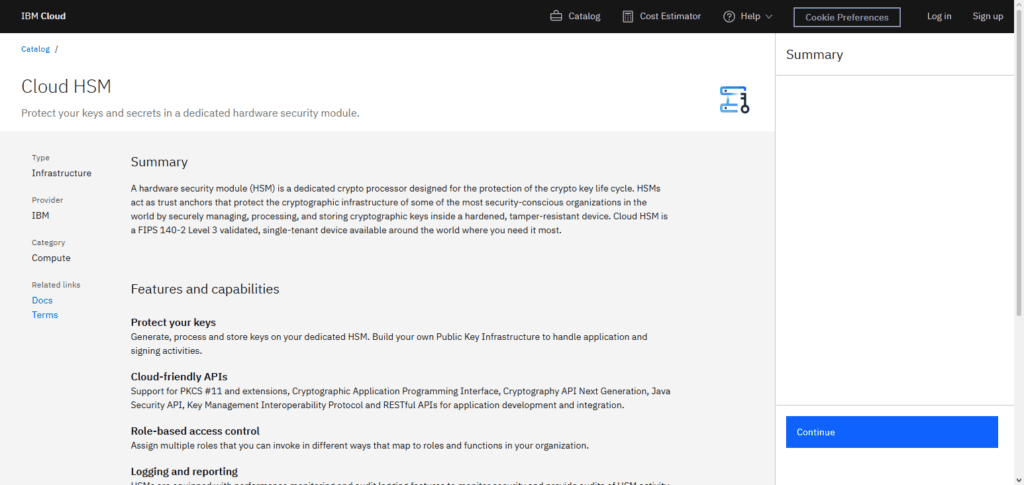The width and height of the screenshot is (1024, 485).
Task: Click the Summary heading in main content
Action: 159,162
